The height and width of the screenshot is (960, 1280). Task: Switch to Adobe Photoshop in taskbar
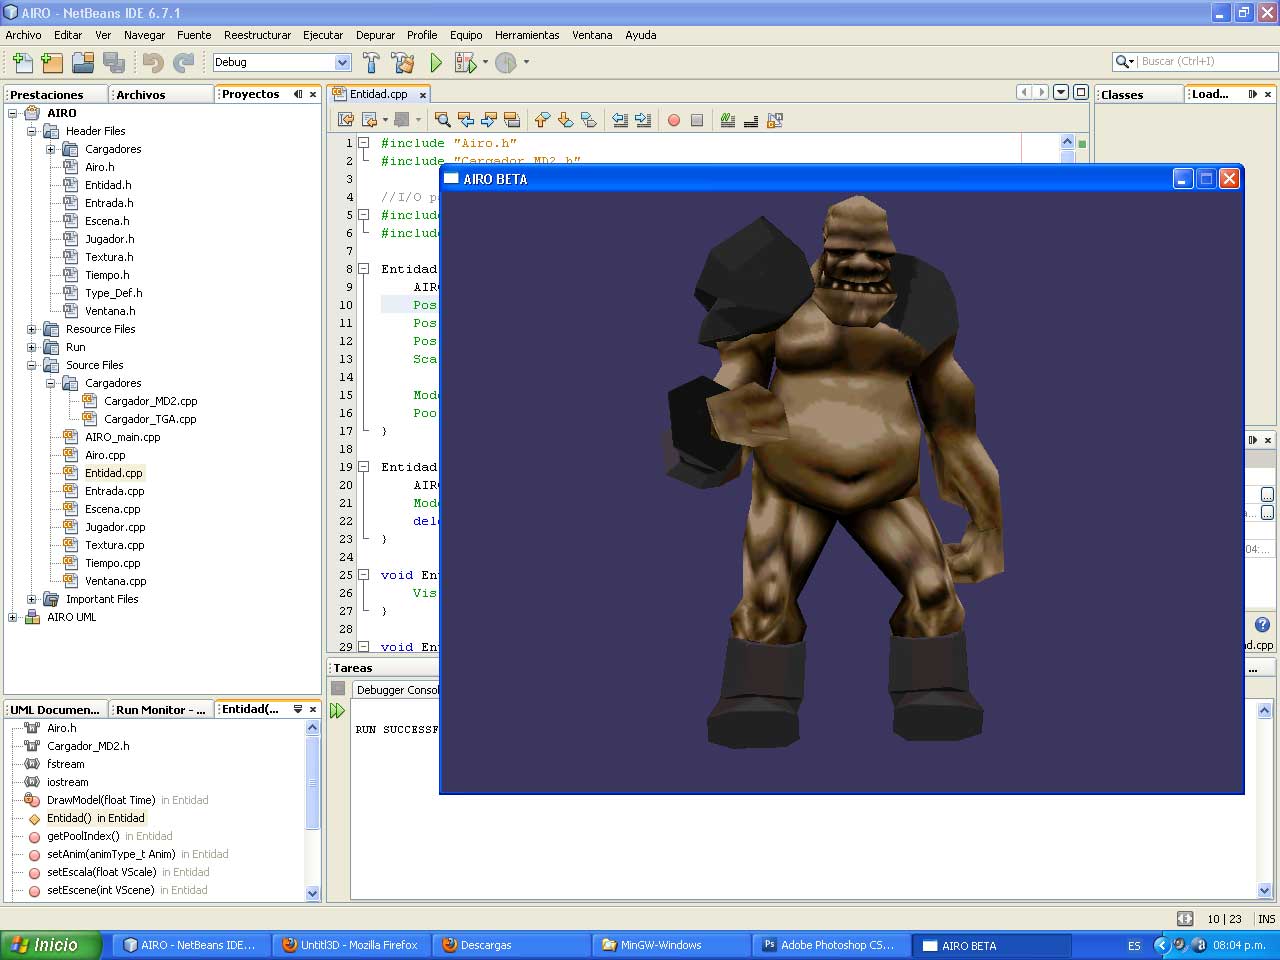click(832, 945)
